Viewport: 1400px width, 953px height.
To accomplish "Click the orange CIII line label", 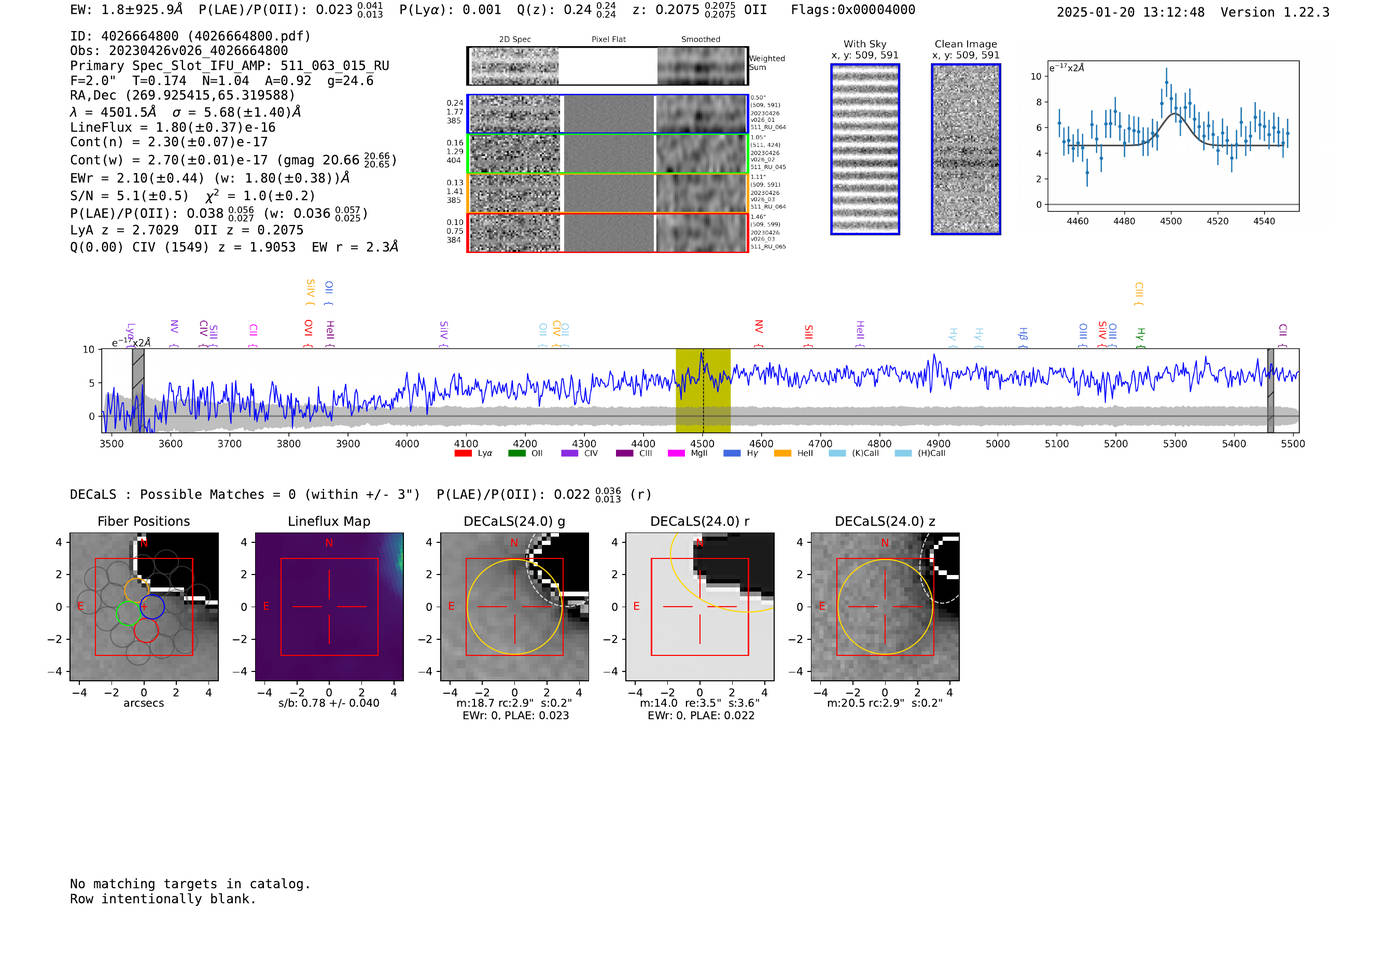I will click(x=1138, y=293).
